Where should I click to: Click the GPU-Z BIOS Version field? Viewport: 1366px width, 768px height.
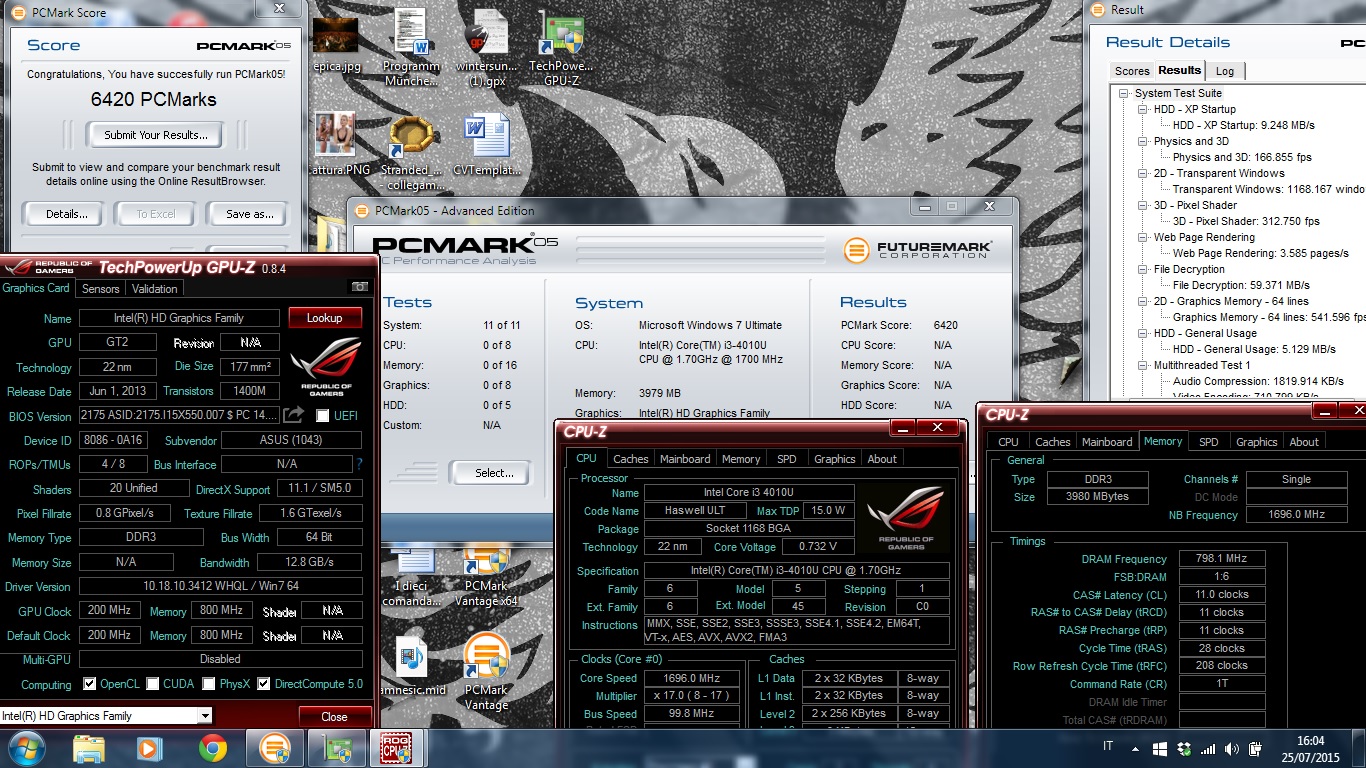tap(180, 415)
